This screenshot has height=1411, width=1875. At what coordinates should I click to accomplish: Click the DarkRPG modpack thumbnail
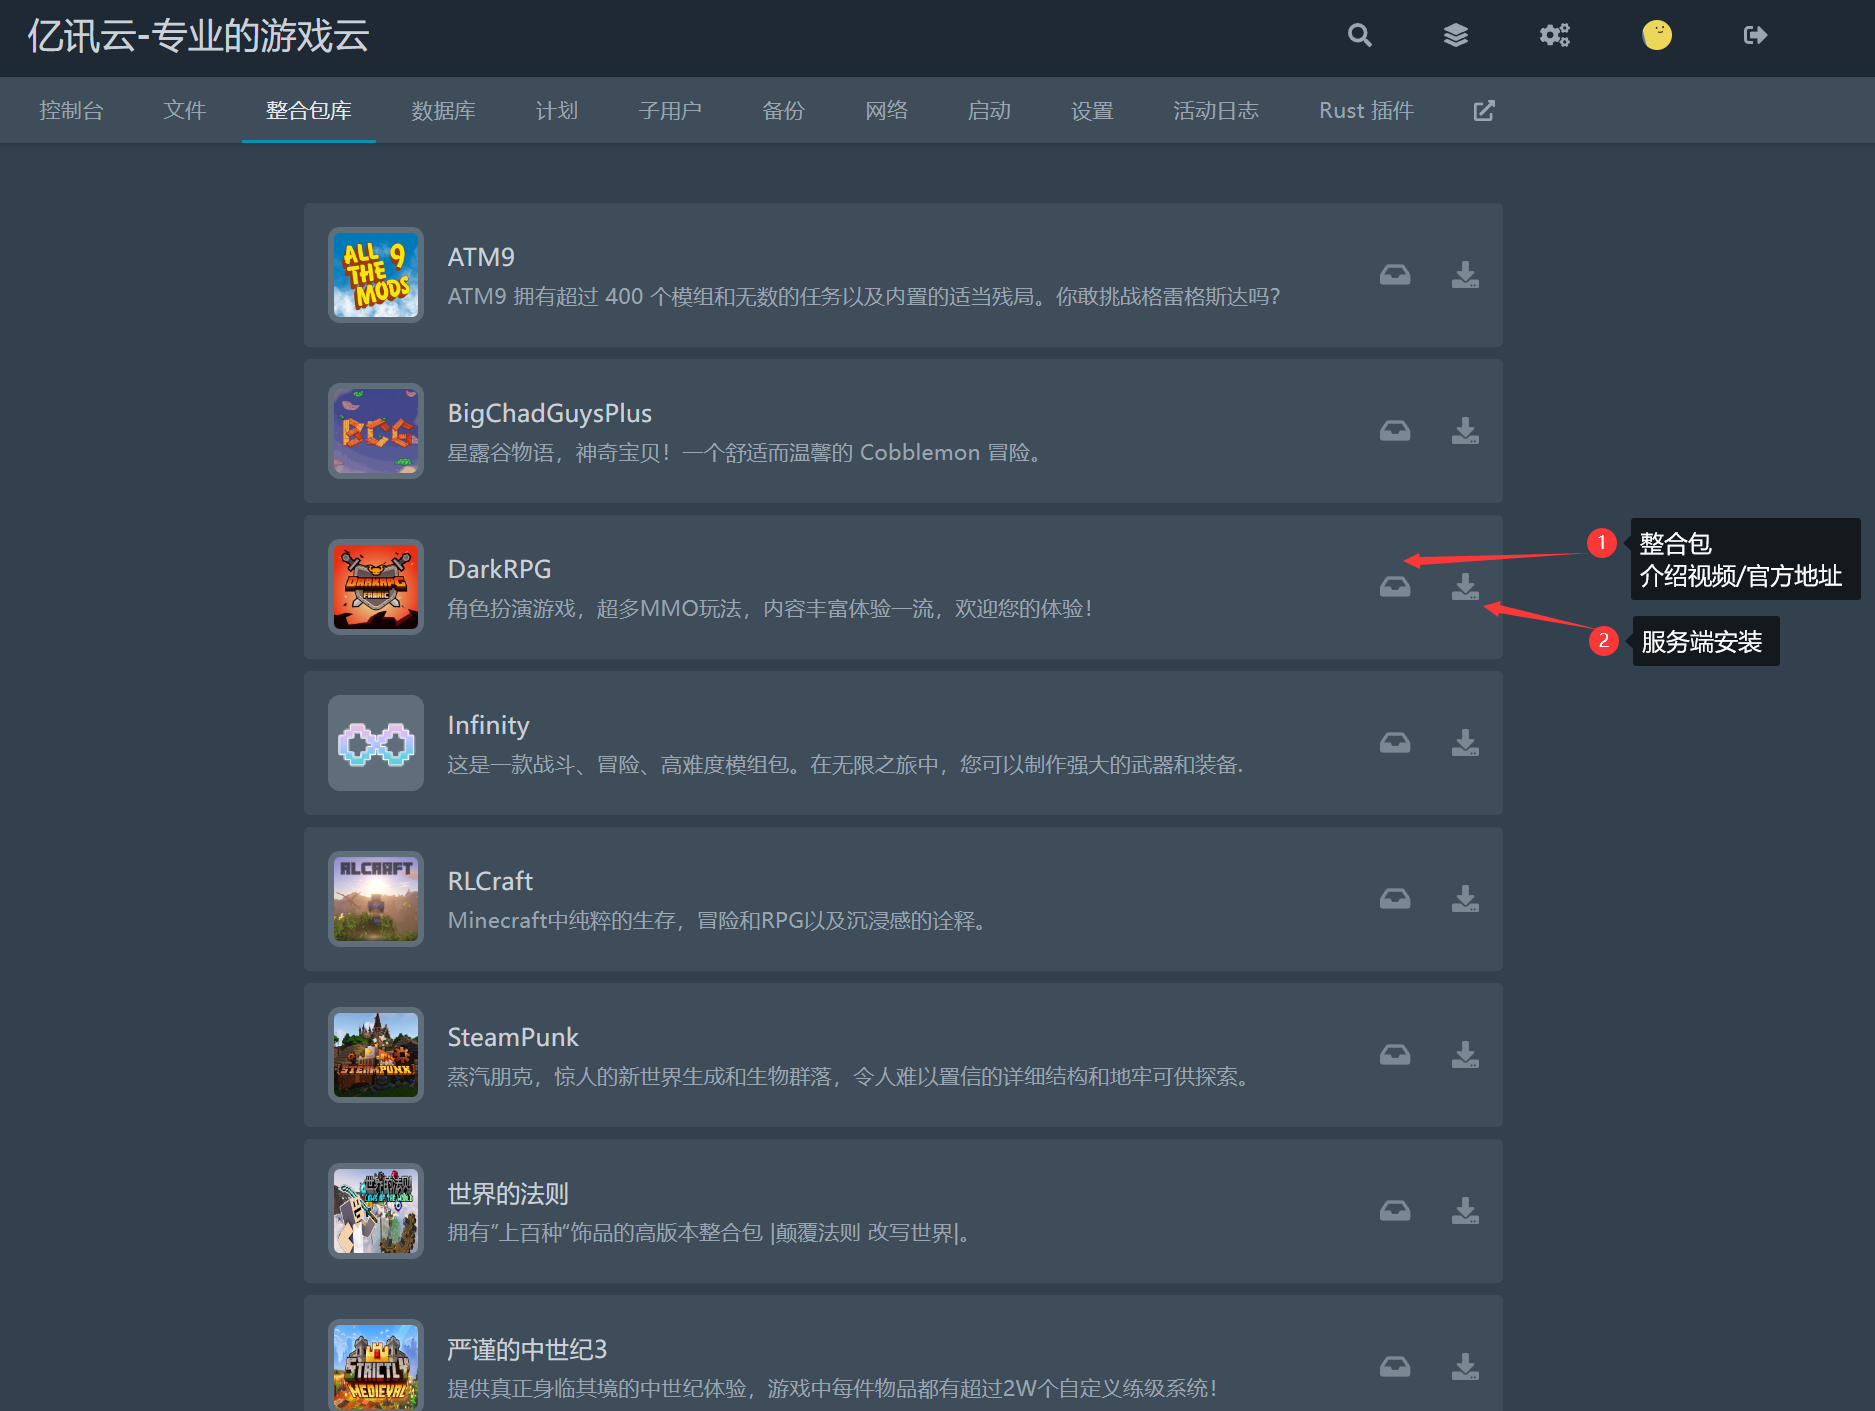point(376,587)
